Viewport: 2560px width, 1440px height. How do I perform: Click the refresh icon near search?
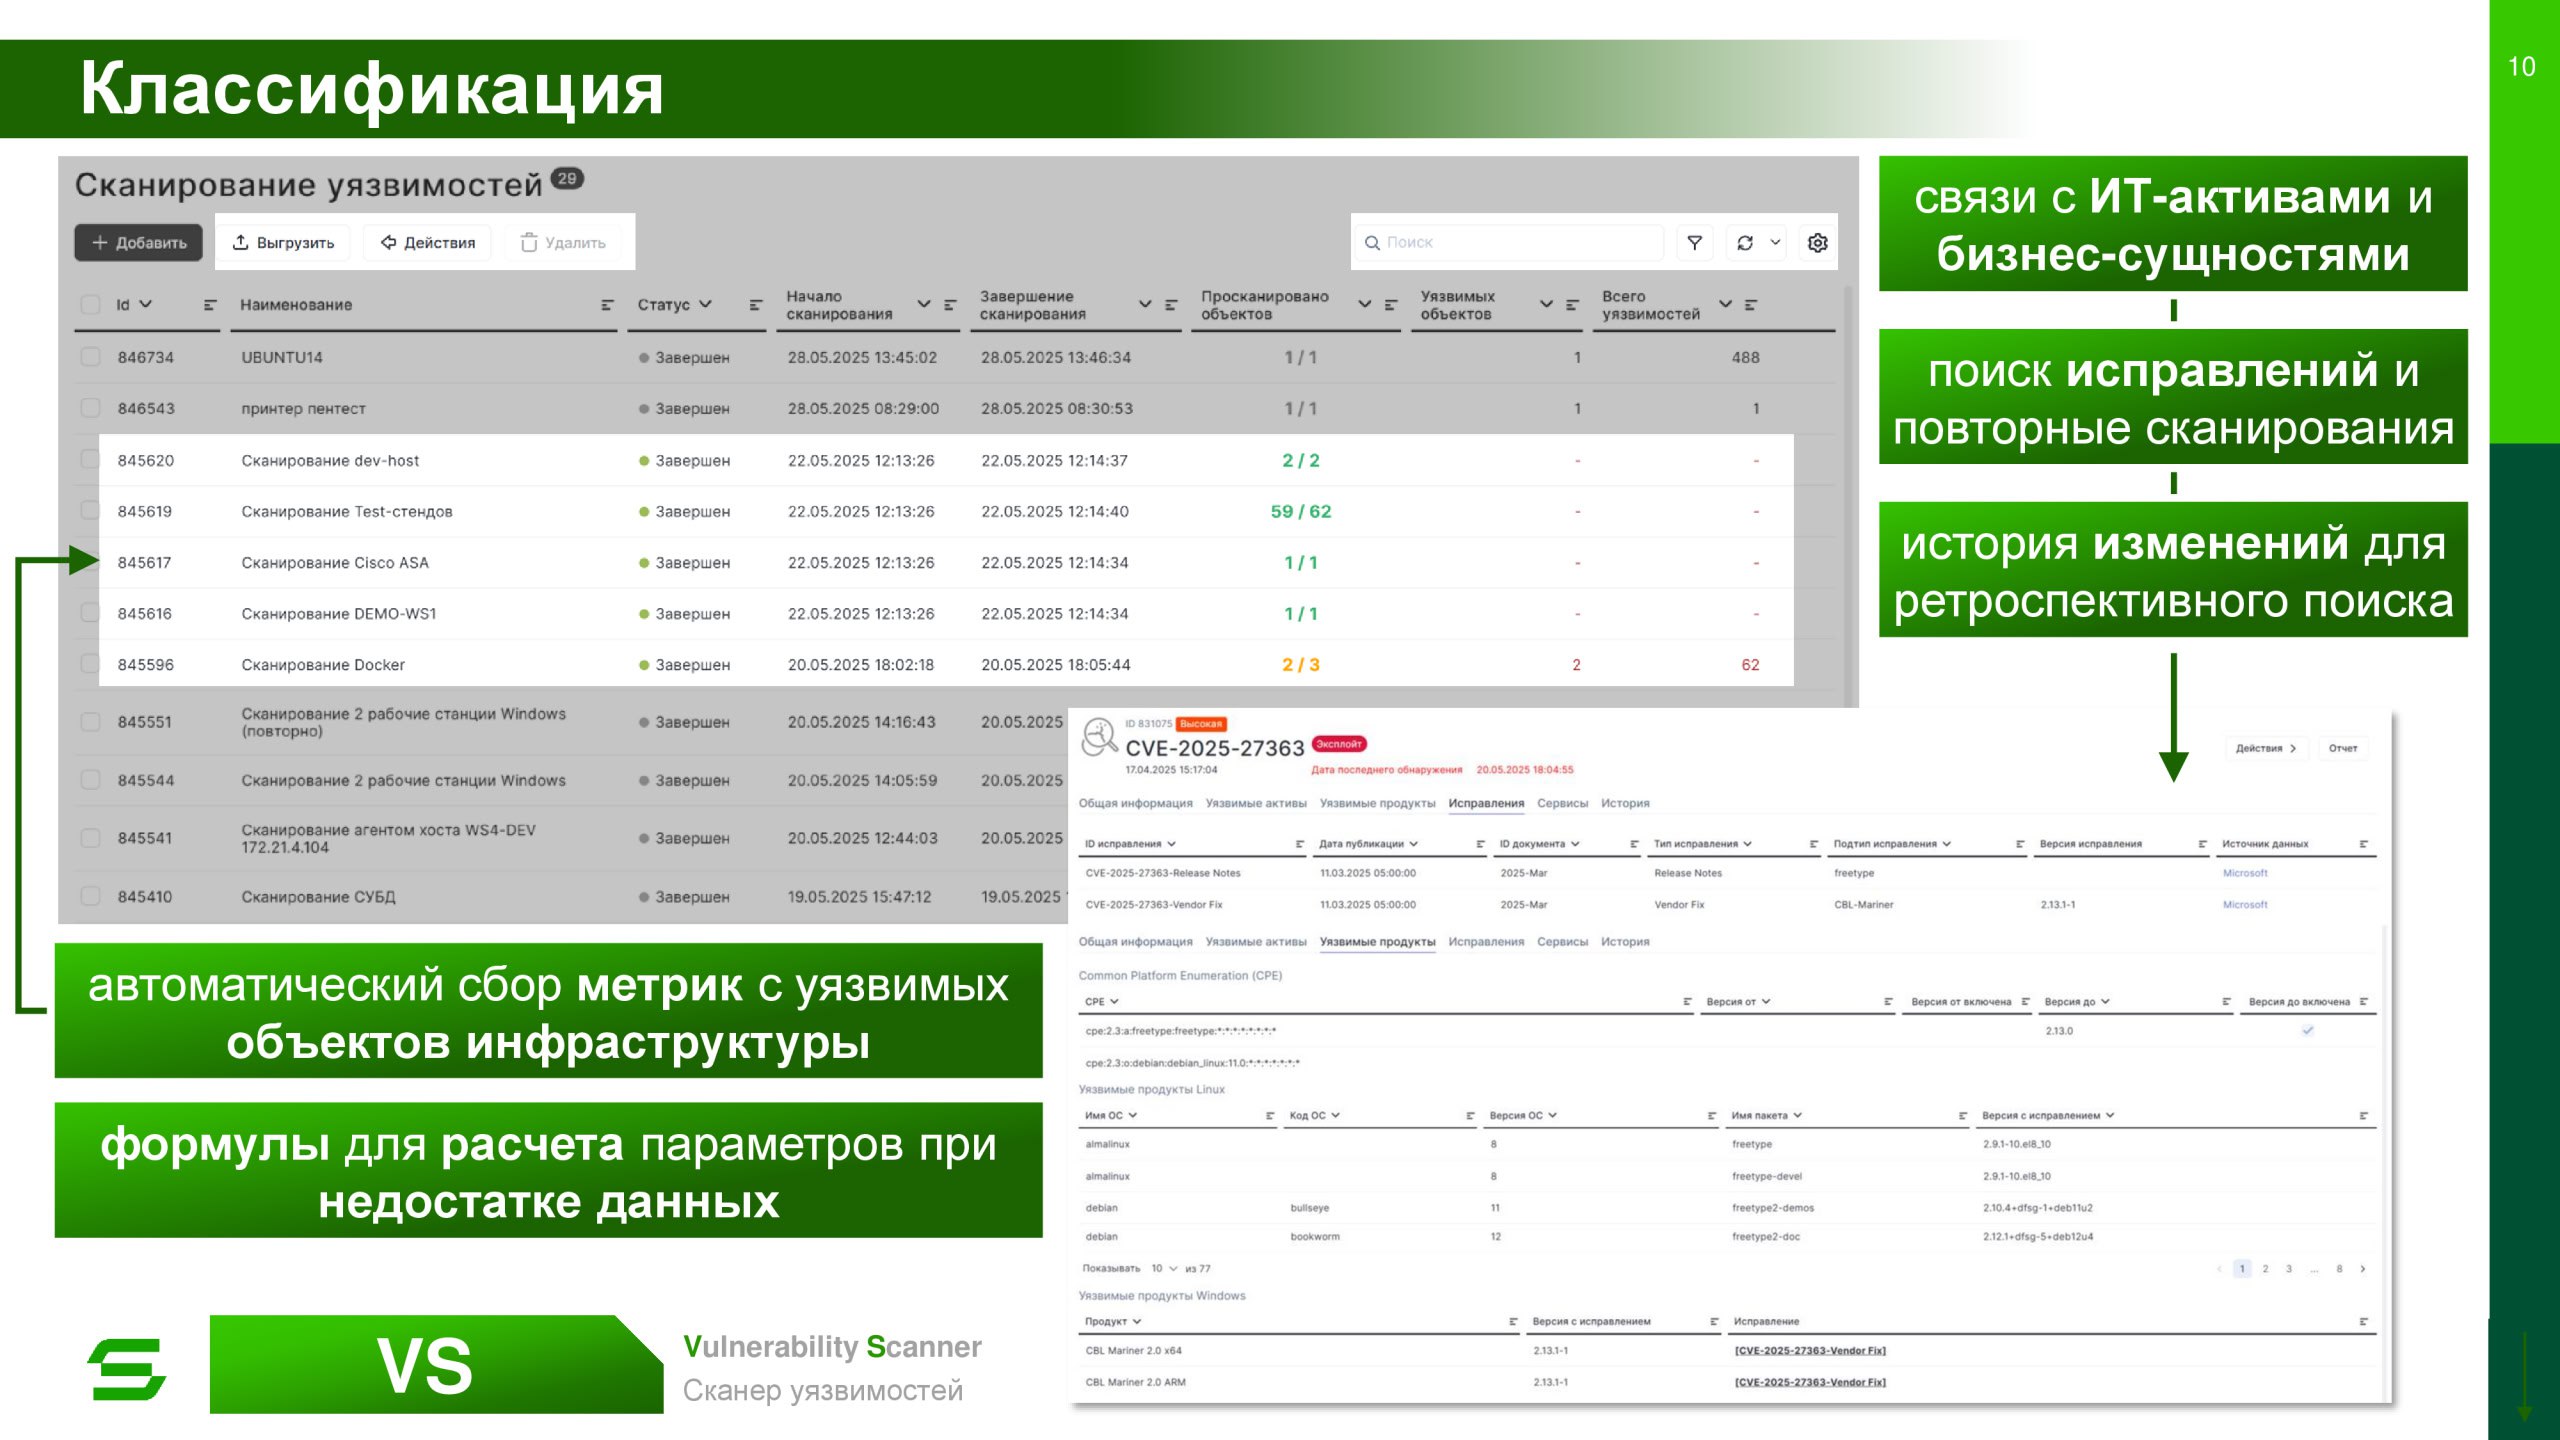pos(1745,243)
